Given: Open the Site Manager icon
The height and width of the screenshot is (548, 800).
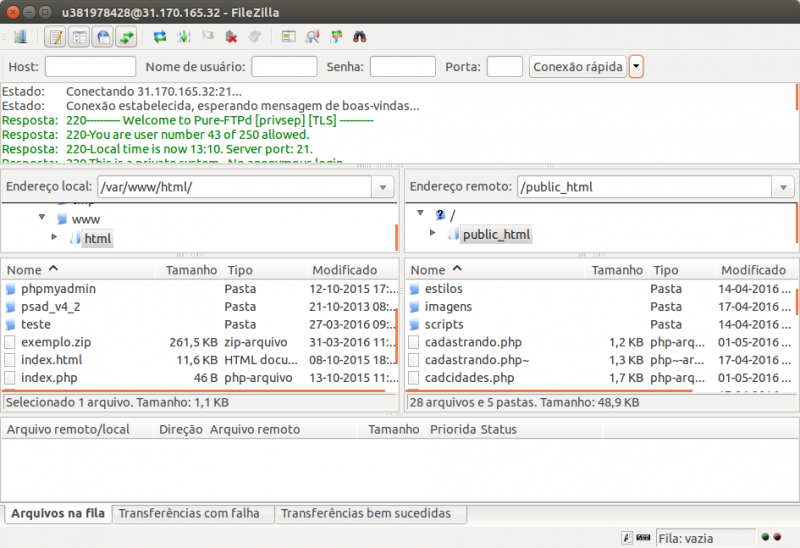Looking at the screenshot, I should pos(20,37).
